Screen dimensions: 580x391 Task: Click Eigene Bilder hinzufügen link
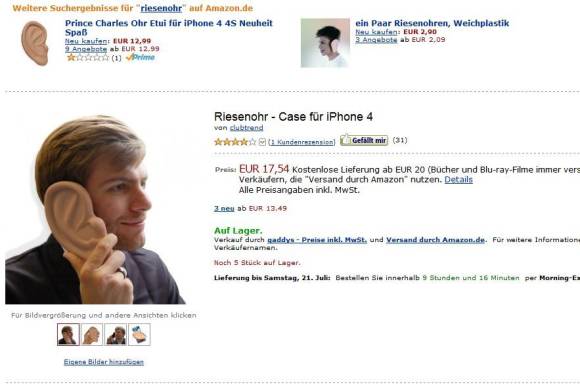(x=104, y=362)
